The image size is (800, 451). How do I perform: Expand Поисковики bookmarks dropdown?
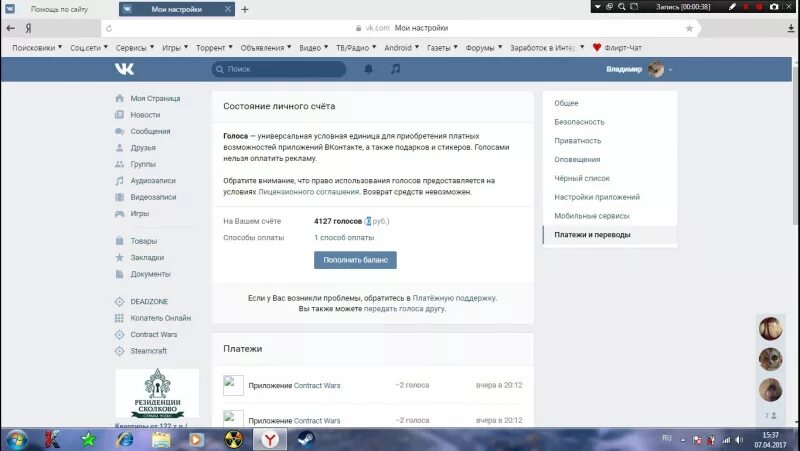pos(37,47)
